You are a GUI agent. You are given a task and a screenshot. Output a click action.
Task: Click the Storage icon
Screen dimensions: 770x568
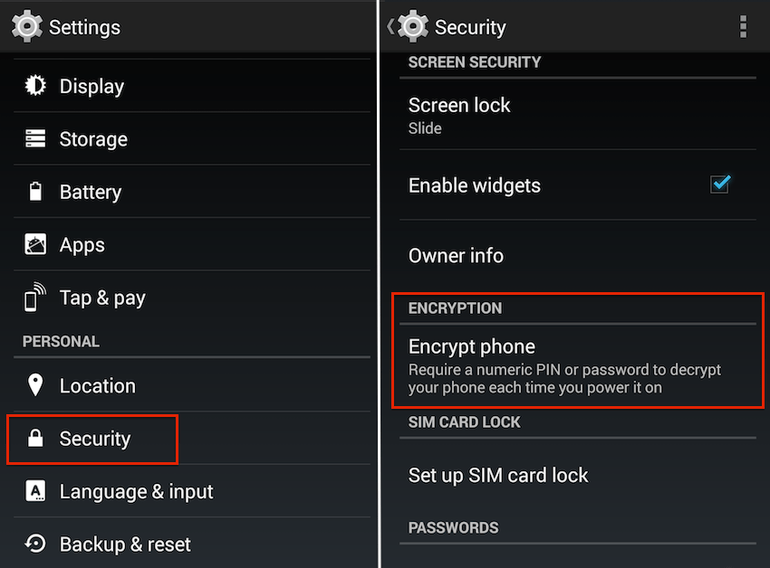35,139
